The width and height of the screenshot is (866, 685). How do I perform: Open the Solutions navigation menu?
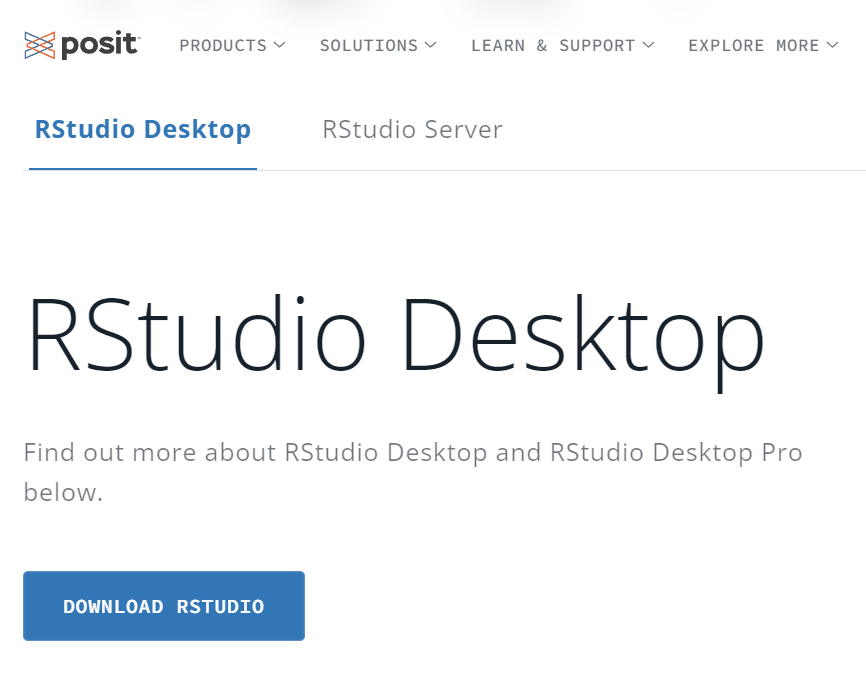(x=368, y=45)
